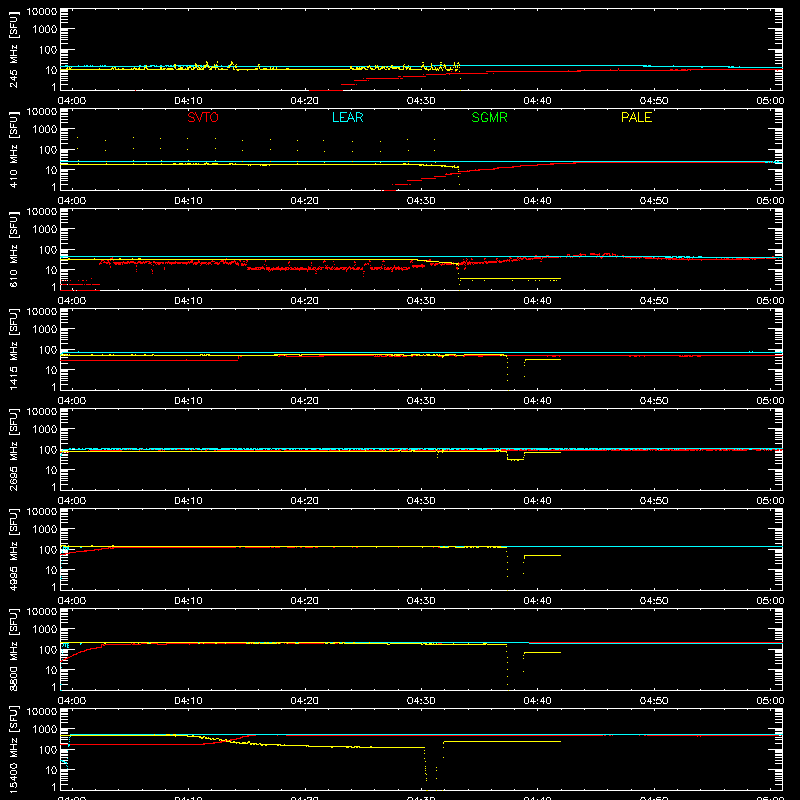Click 04:40 time label below 610 MHz plot
800x800 pixels.
537,301
